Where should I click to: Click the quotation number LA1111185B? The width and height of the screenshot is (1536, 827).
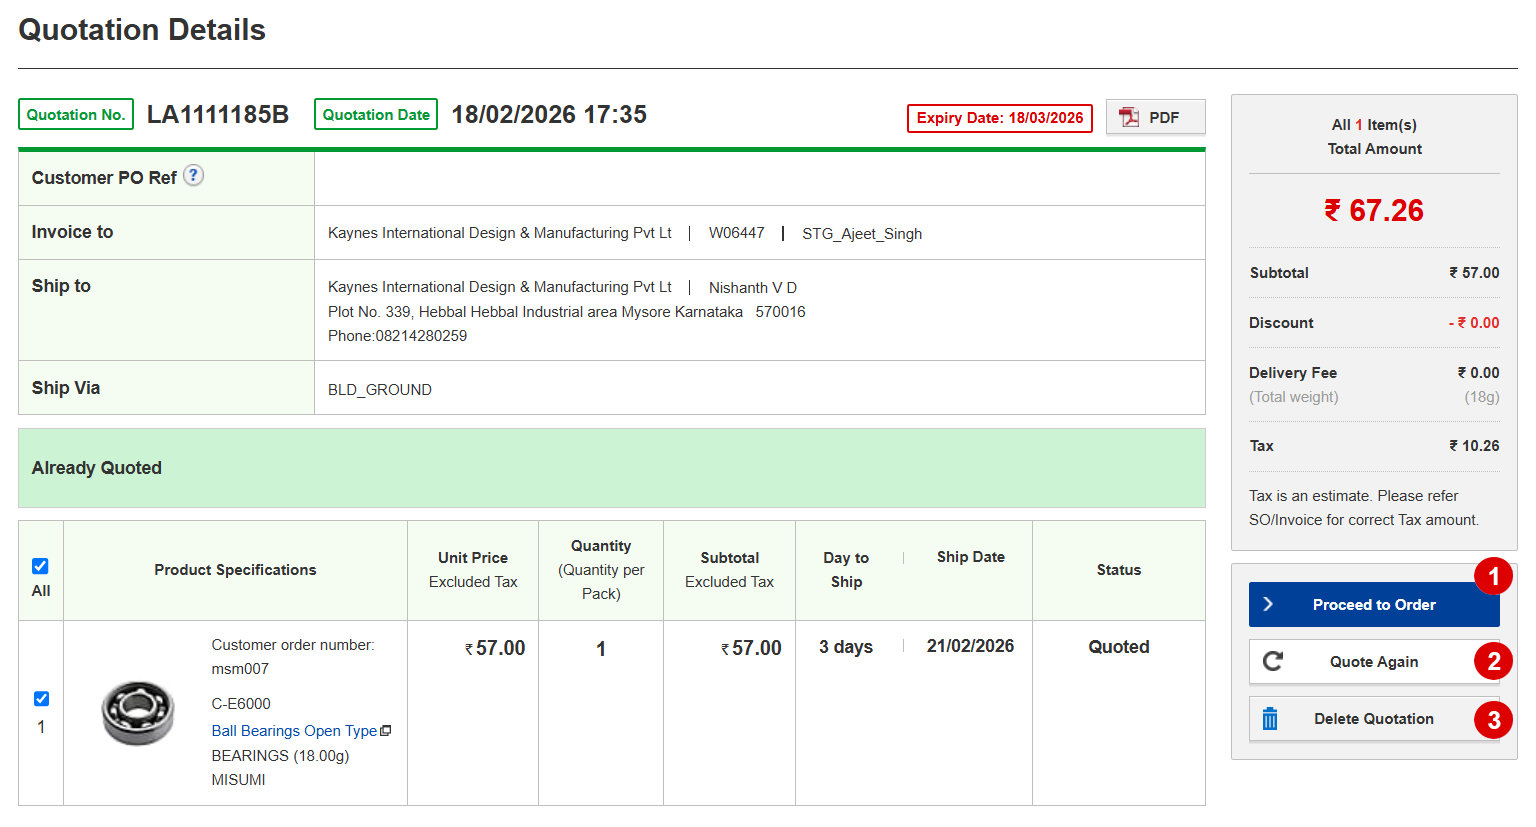click(218, 115)
